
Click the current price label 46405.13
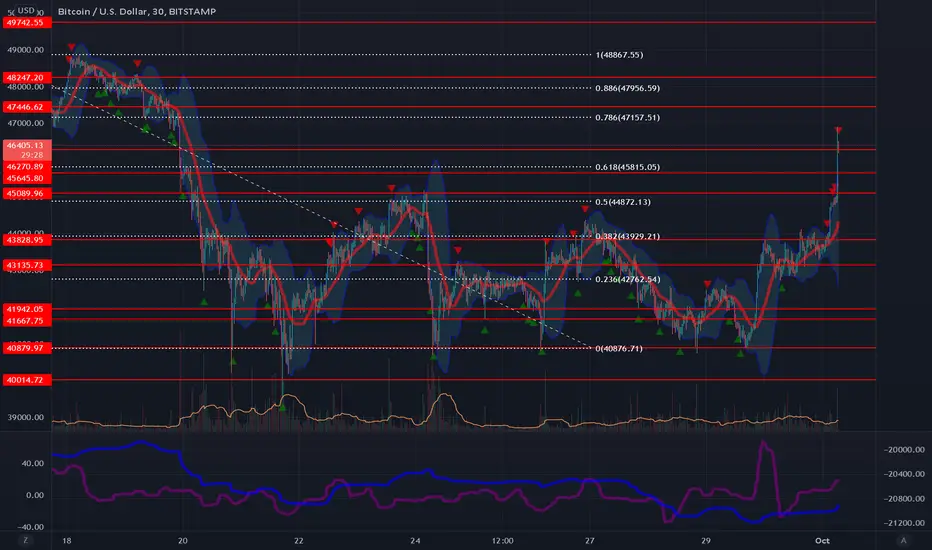pos(27,145)
